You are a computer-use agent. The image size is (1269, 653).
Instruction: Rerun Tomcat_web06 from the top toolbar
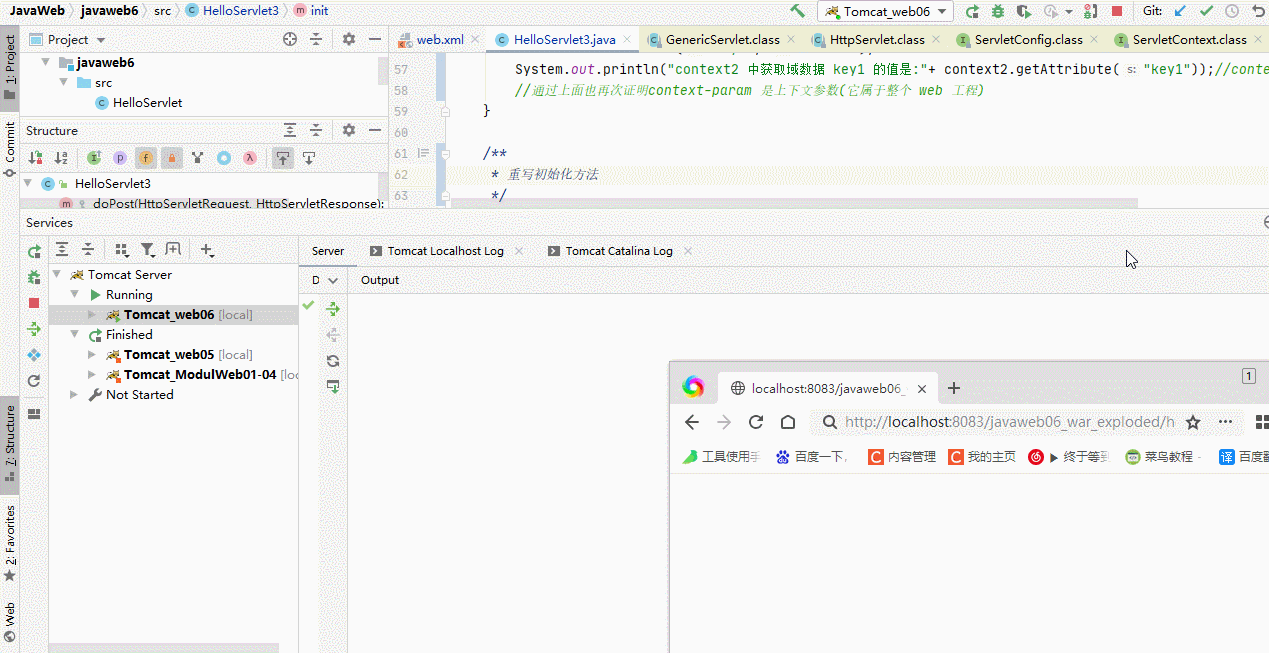click(972, 11)
